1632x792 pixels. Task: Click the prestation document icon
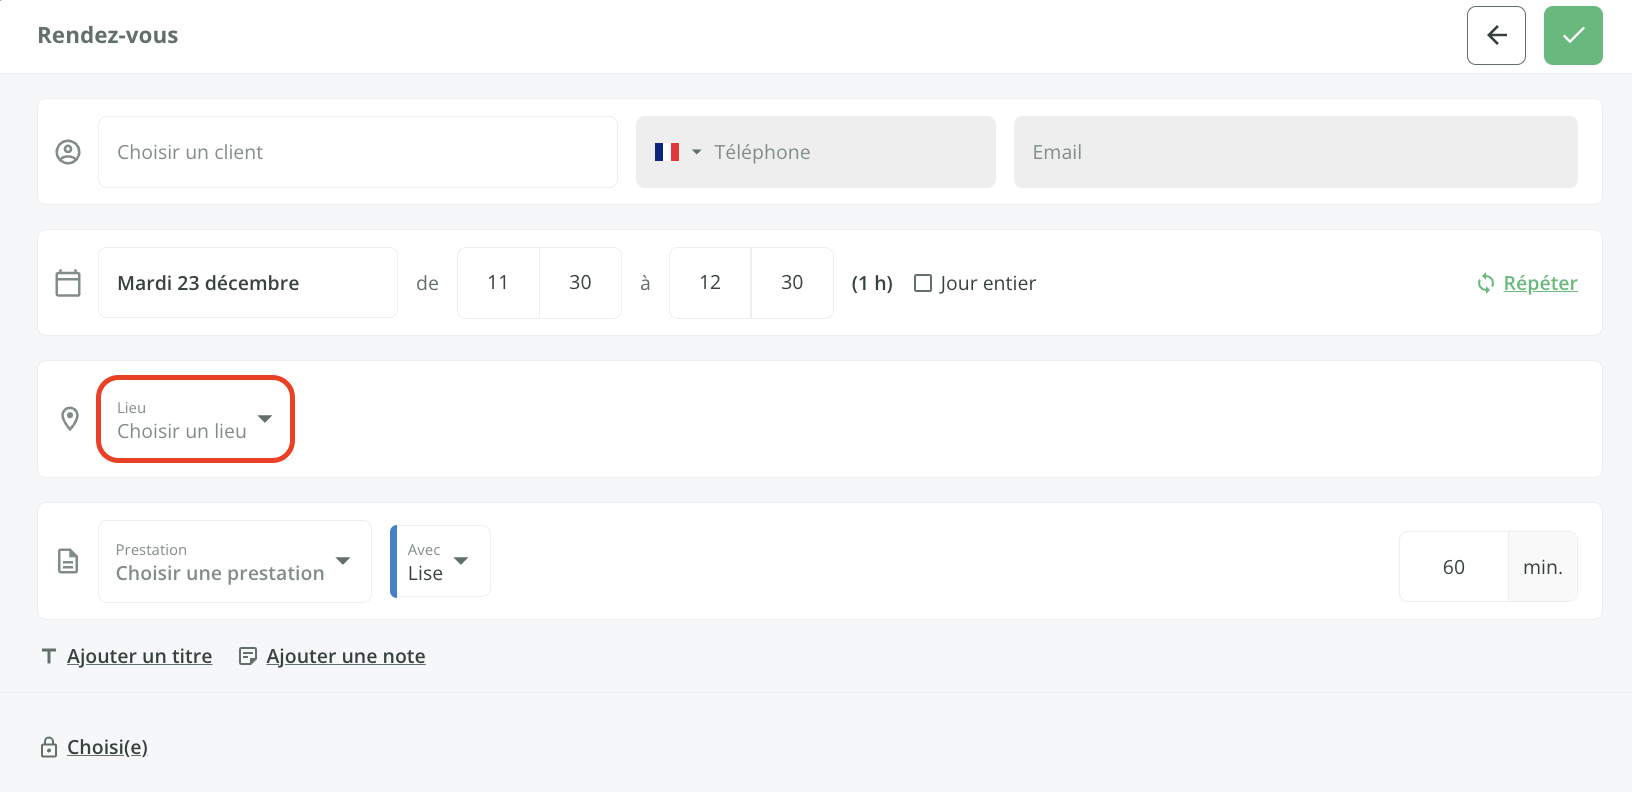click(68, 561)
